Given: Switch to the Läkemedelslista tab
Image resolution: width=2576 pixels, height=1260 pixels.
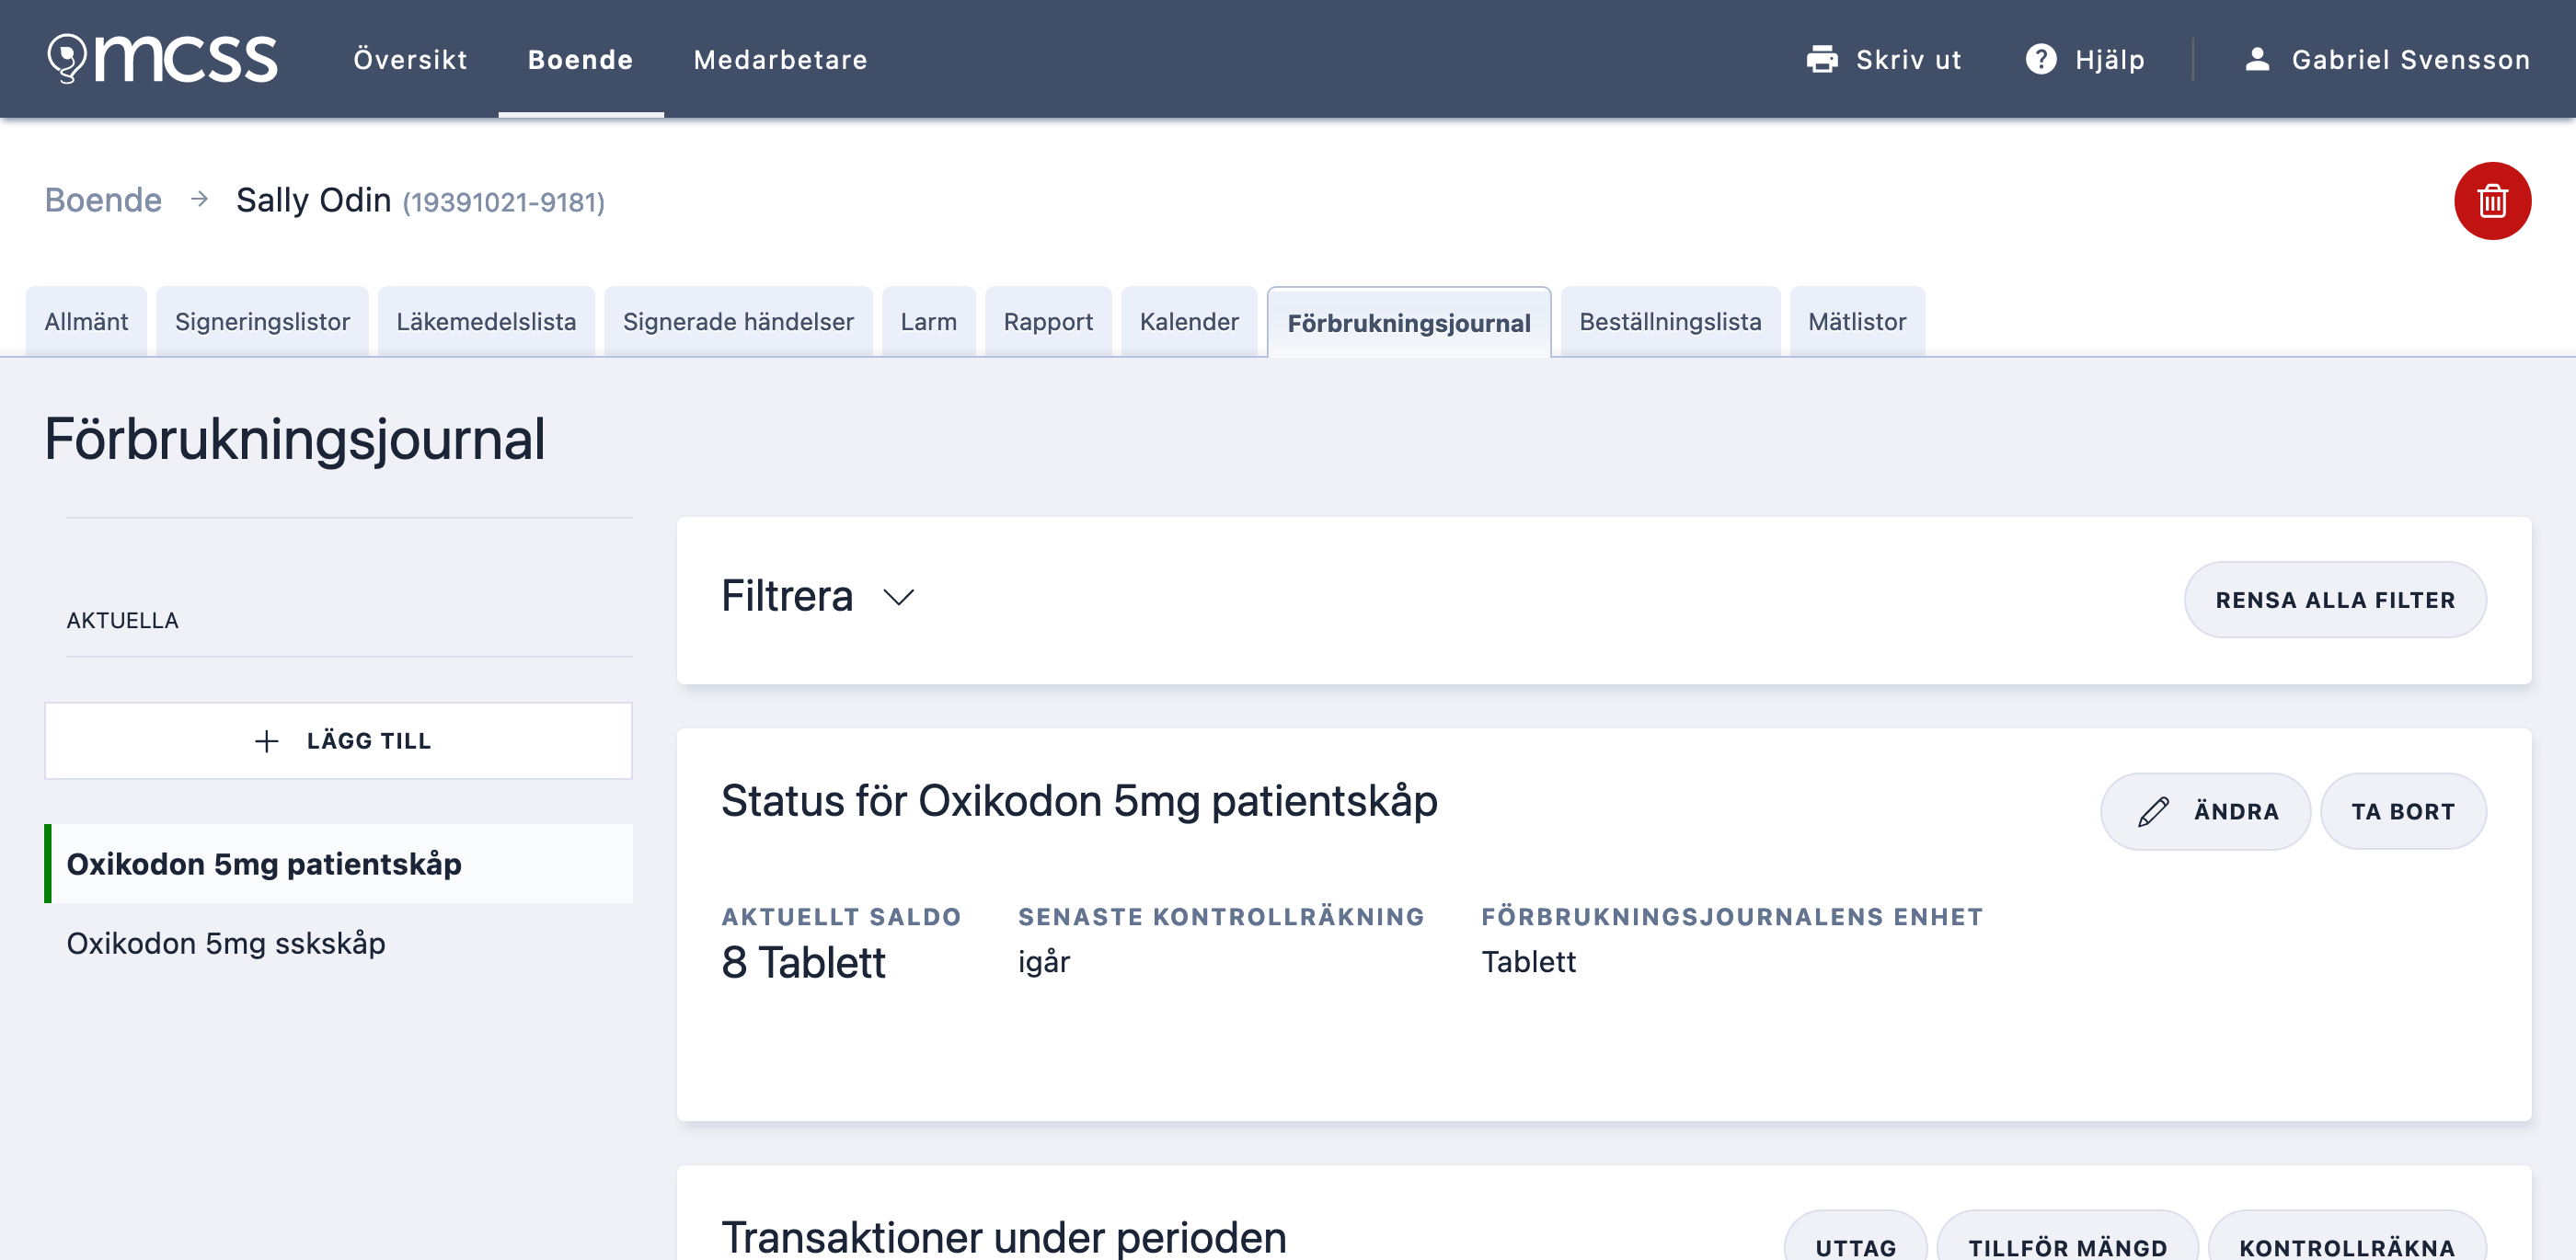Looking at the screenshot, I should click(x=486, y=321).
